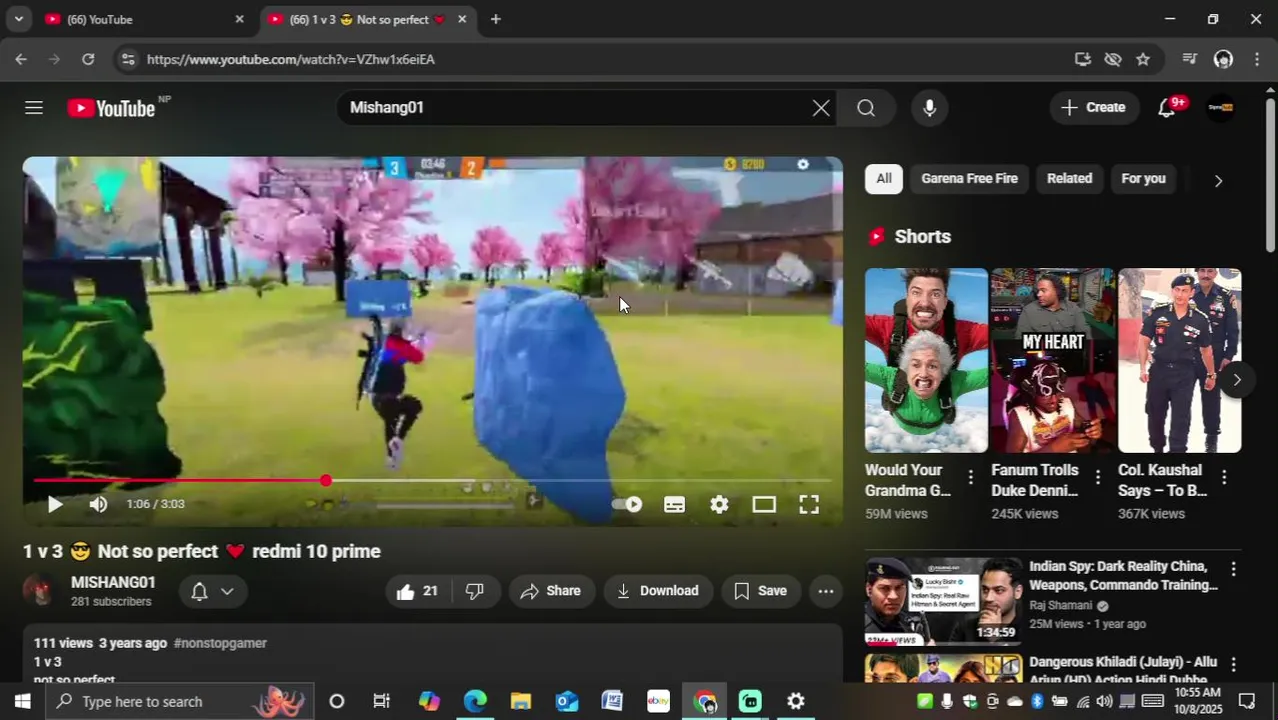Image resolution: width=1278 pixels, height=720 pixels.
Task: Open options for 'Would Your Grandma' short
Action: coord(970,478)
